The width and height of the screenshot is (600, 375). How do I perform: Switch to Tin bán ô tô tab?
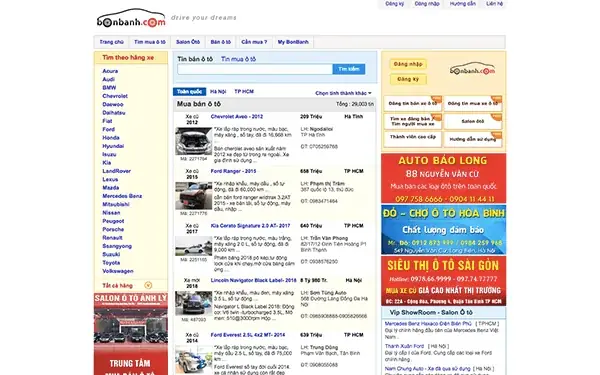point(195,59)
